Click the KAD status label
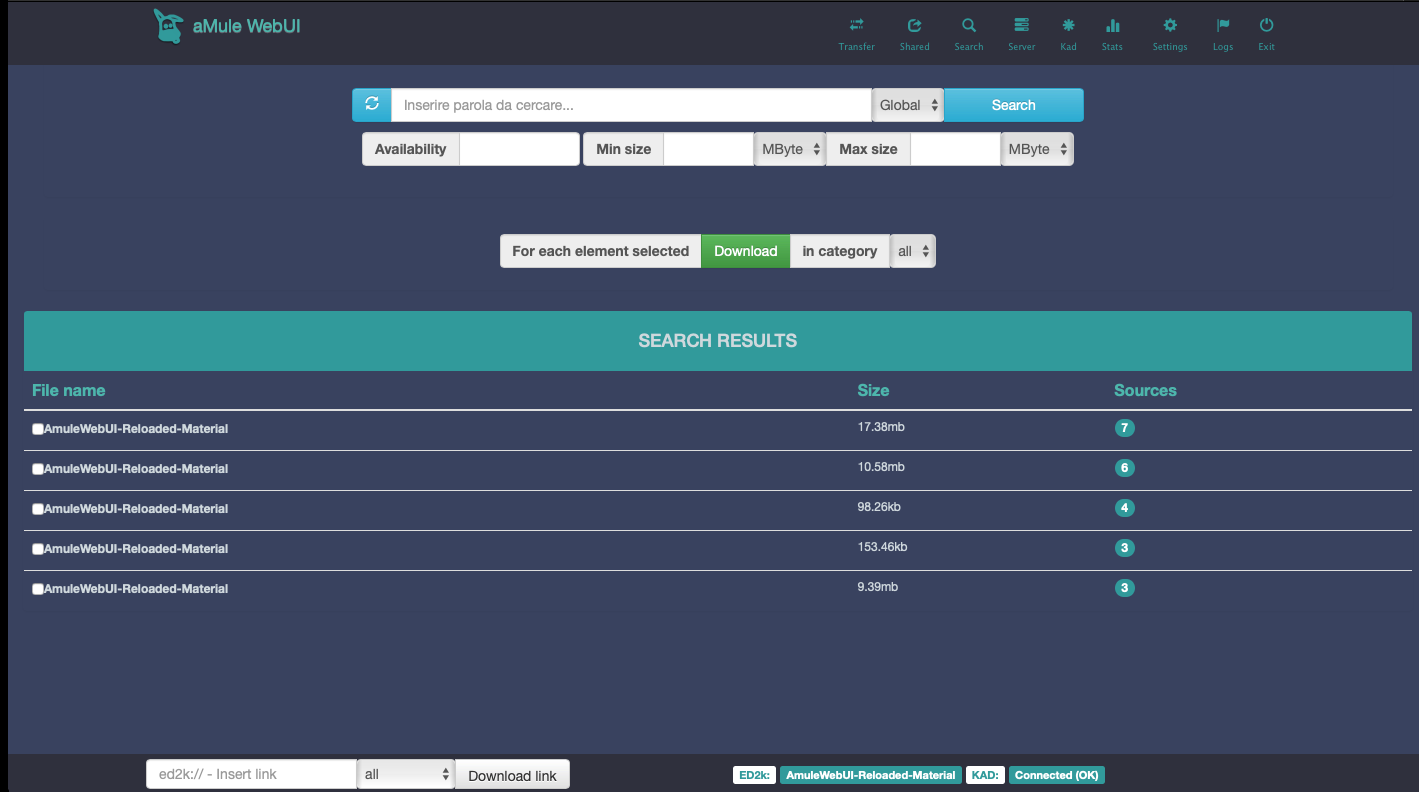This screenshot has height=792, width=1419. pyautogui.click(x=985, y=775)
